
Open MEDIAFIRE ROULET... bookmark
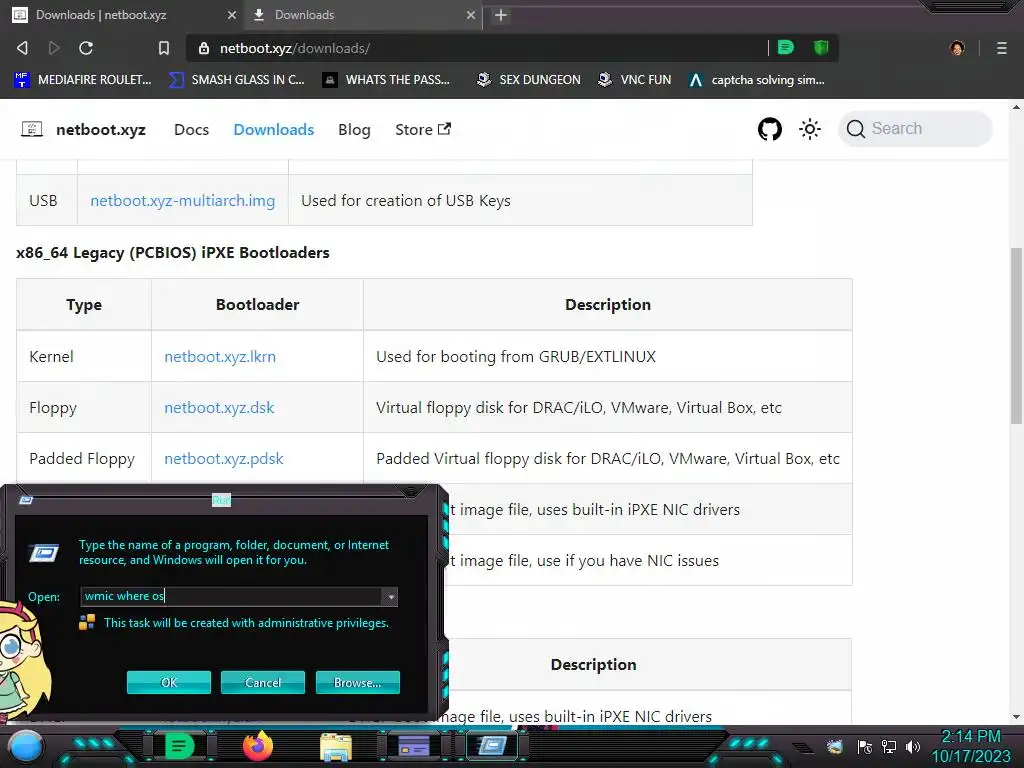[x=83, y=80]
